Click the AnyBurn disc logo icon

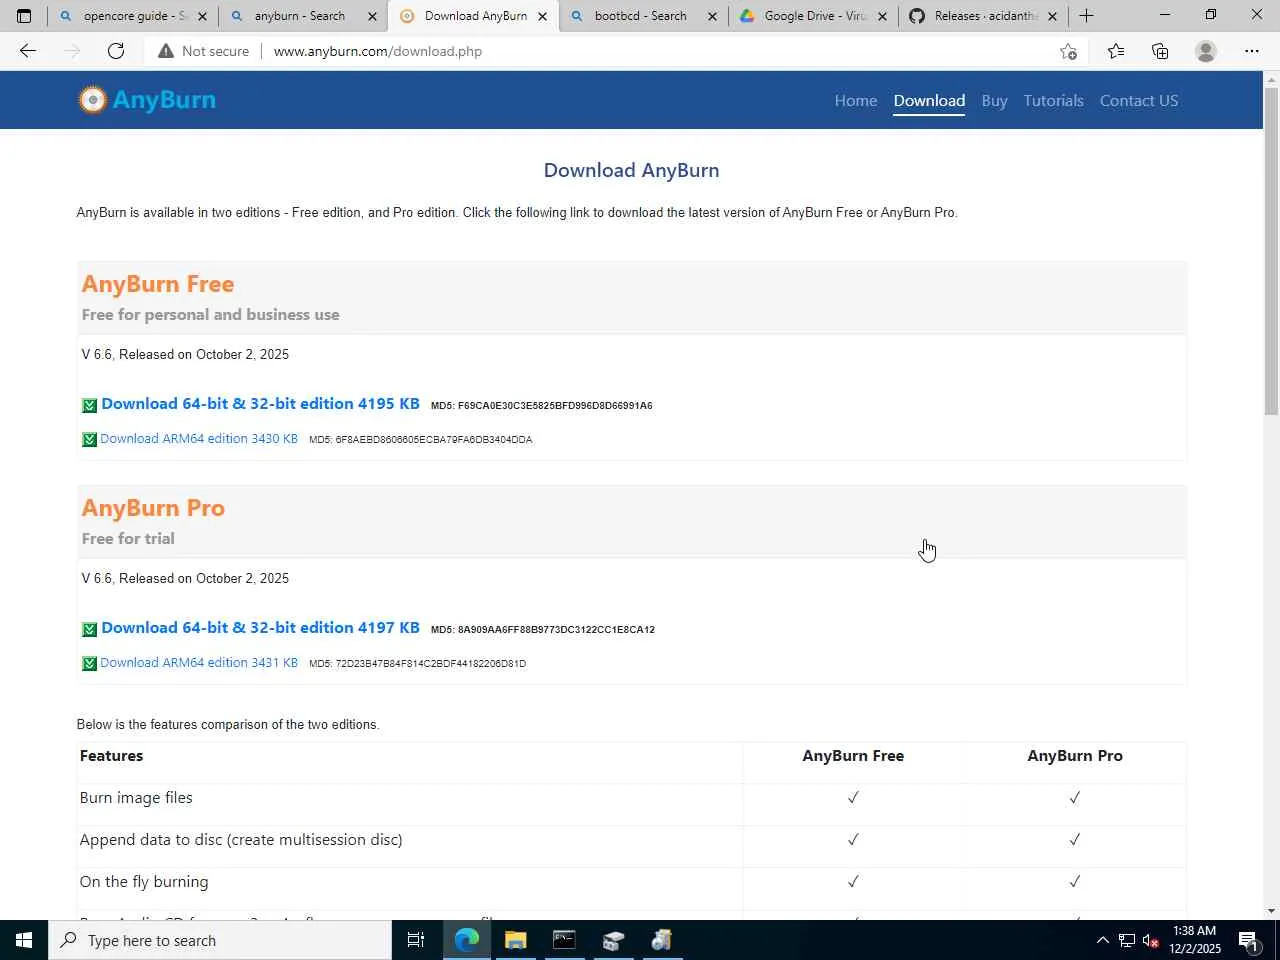point(92,100)
